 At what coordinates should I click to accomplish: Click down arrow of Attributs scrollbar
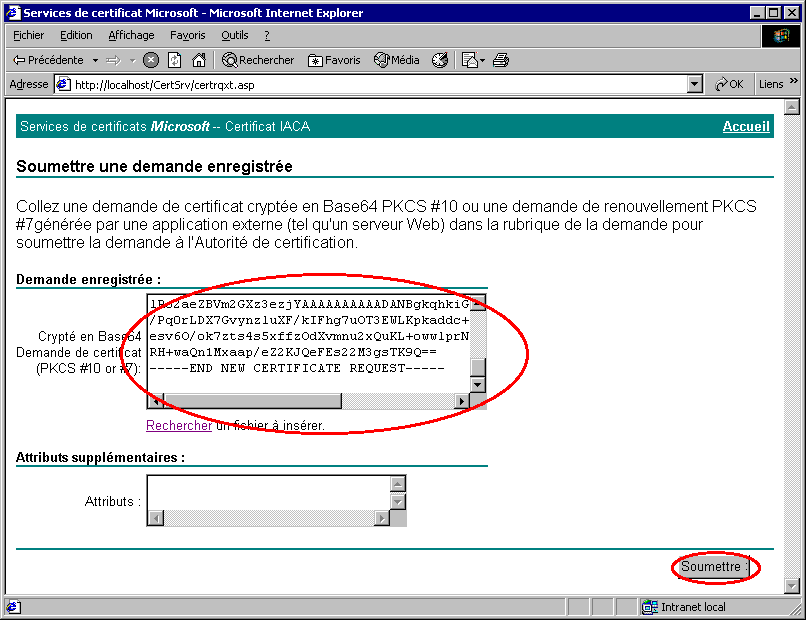point(398,501)
